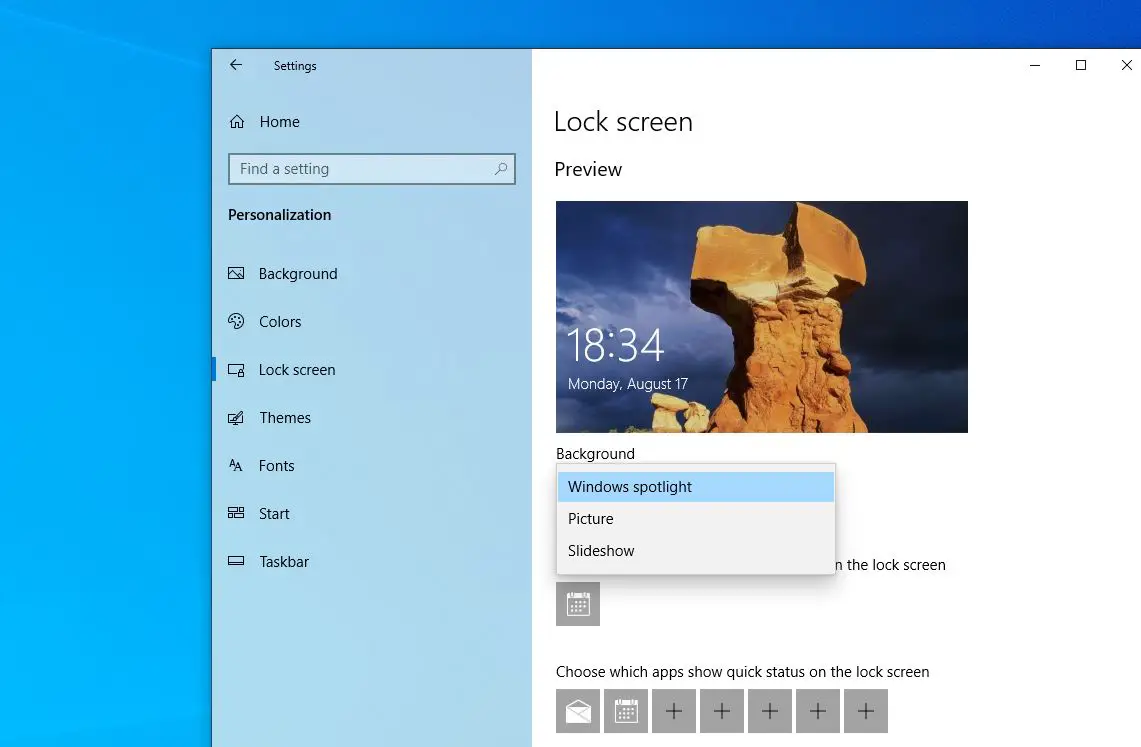Click the Calendar quick status app icon
This screenshot has height=747, width=1141.
tap(626, 711)
